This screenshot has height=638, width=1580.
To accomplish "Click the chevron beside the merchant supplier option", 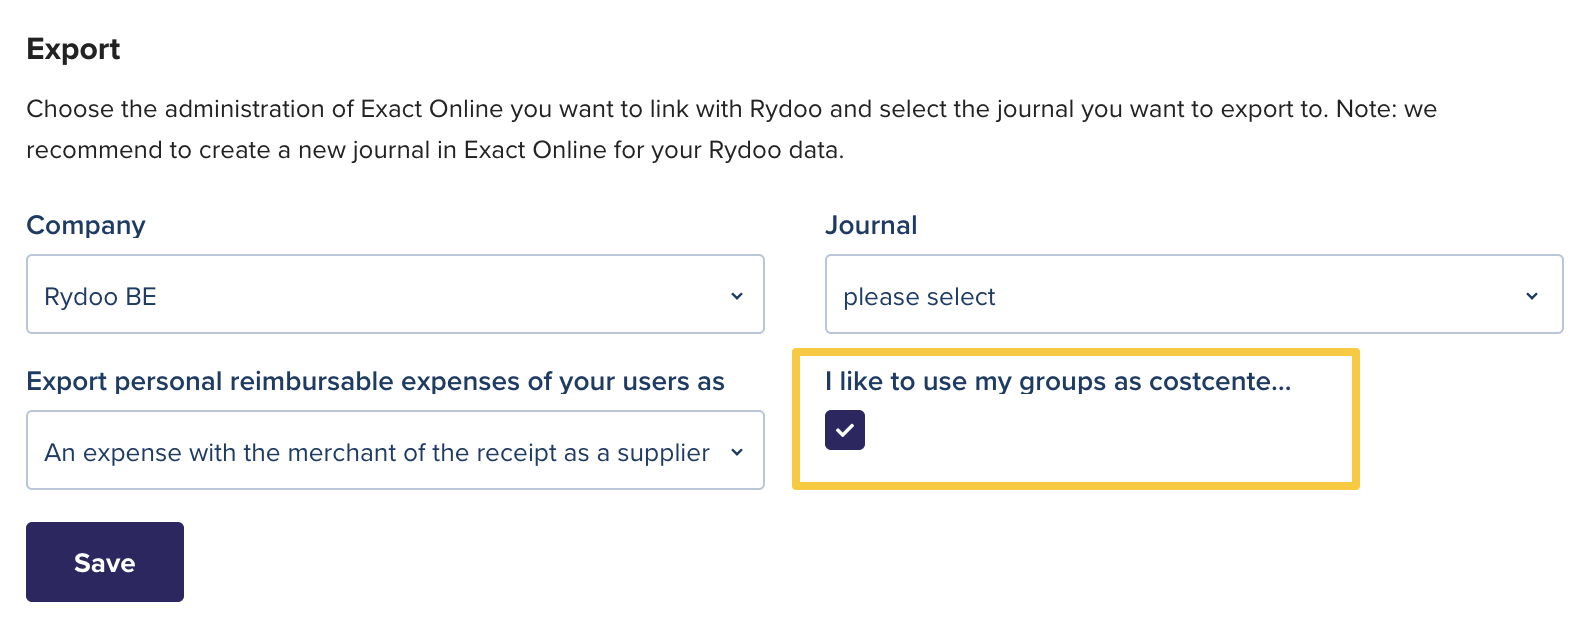I will coord(737,452).
